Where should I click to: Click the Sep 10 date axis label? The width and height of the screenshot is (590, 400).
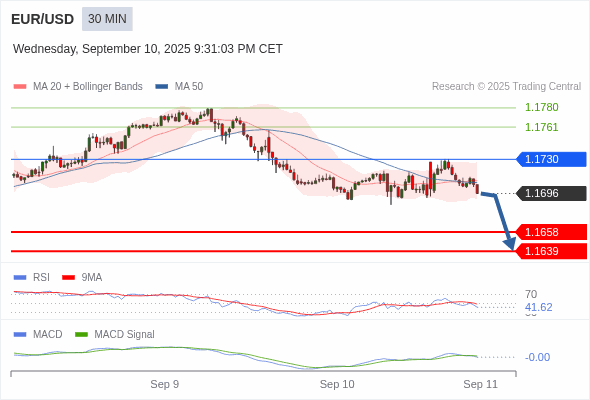coord(337,384)
